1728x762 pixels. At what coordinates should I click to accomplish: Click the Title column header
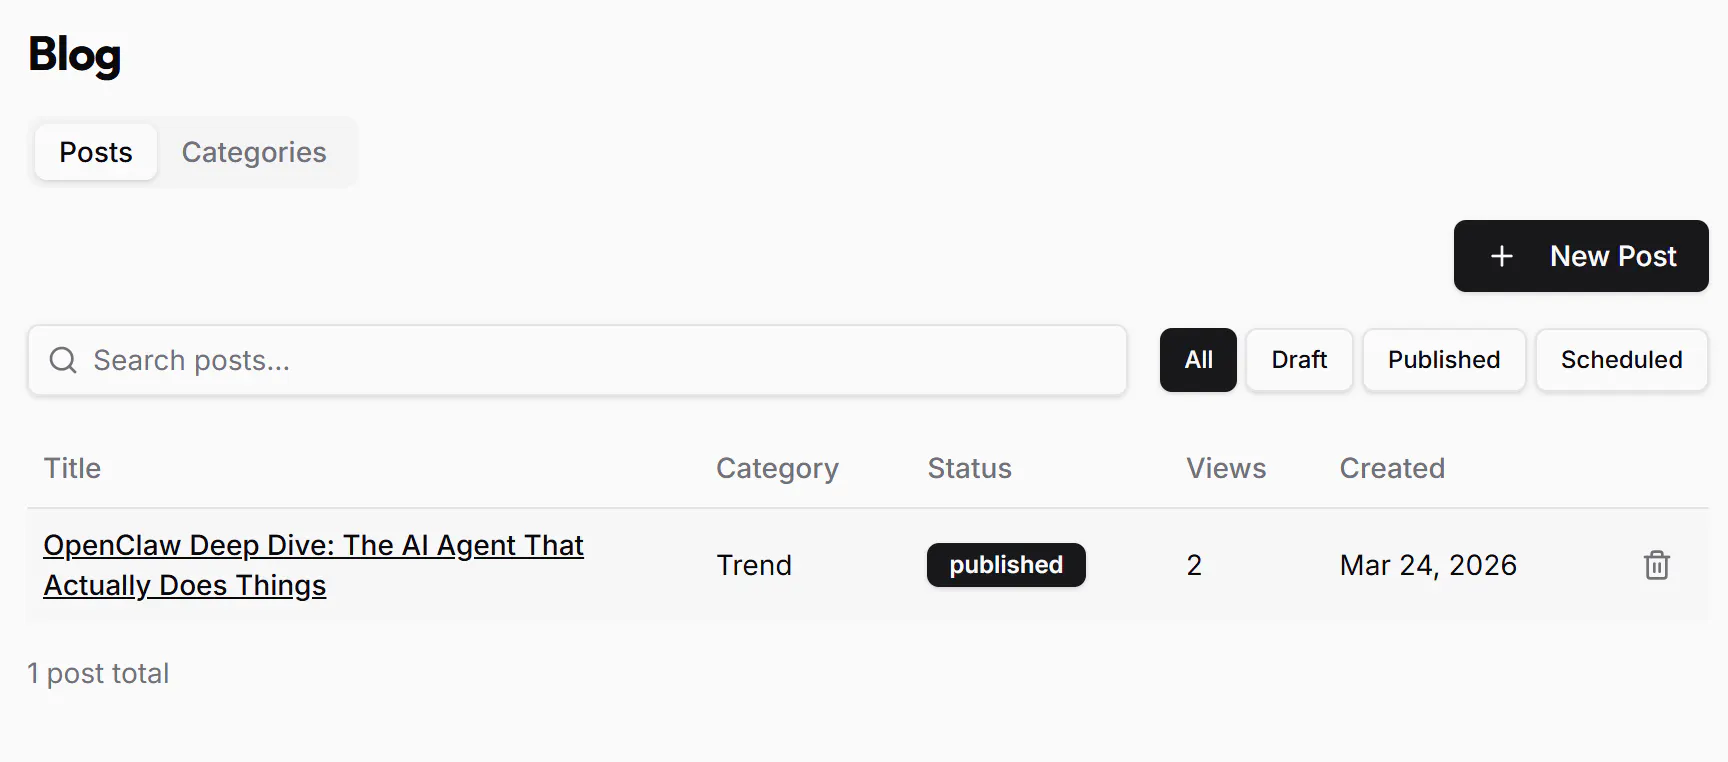tap(72, 468)
